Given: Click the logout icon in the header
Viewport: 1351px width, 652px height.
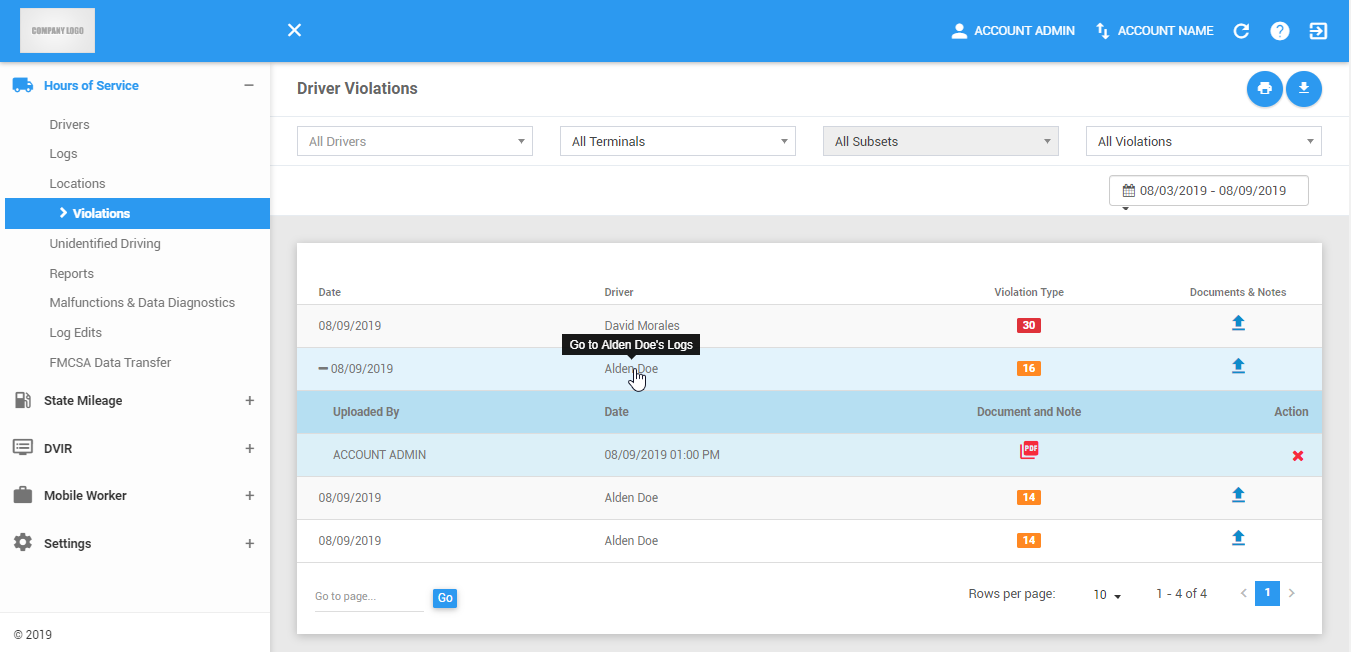Looking at the screenshot, I should pos(1318,31).
